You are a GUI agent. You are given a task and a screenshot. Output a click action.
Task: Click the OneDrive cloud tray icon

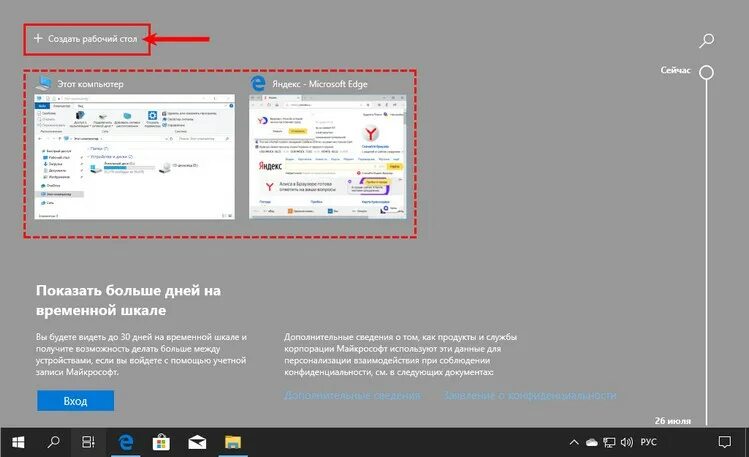coord(591,442)
